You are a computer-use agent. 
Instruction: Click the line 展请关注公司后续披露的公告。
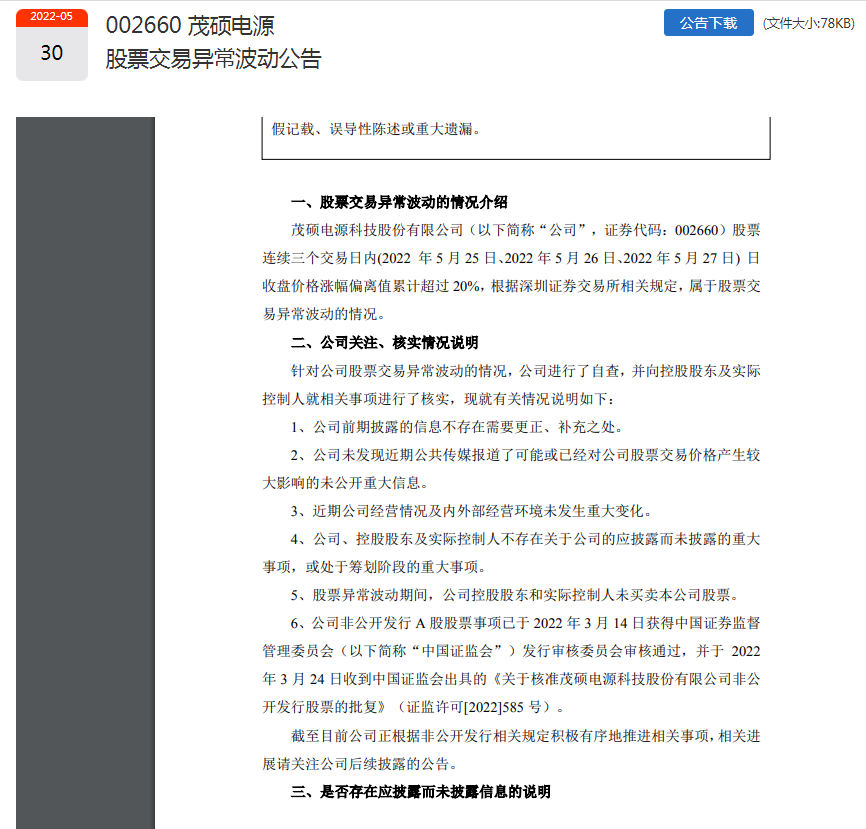360,764
